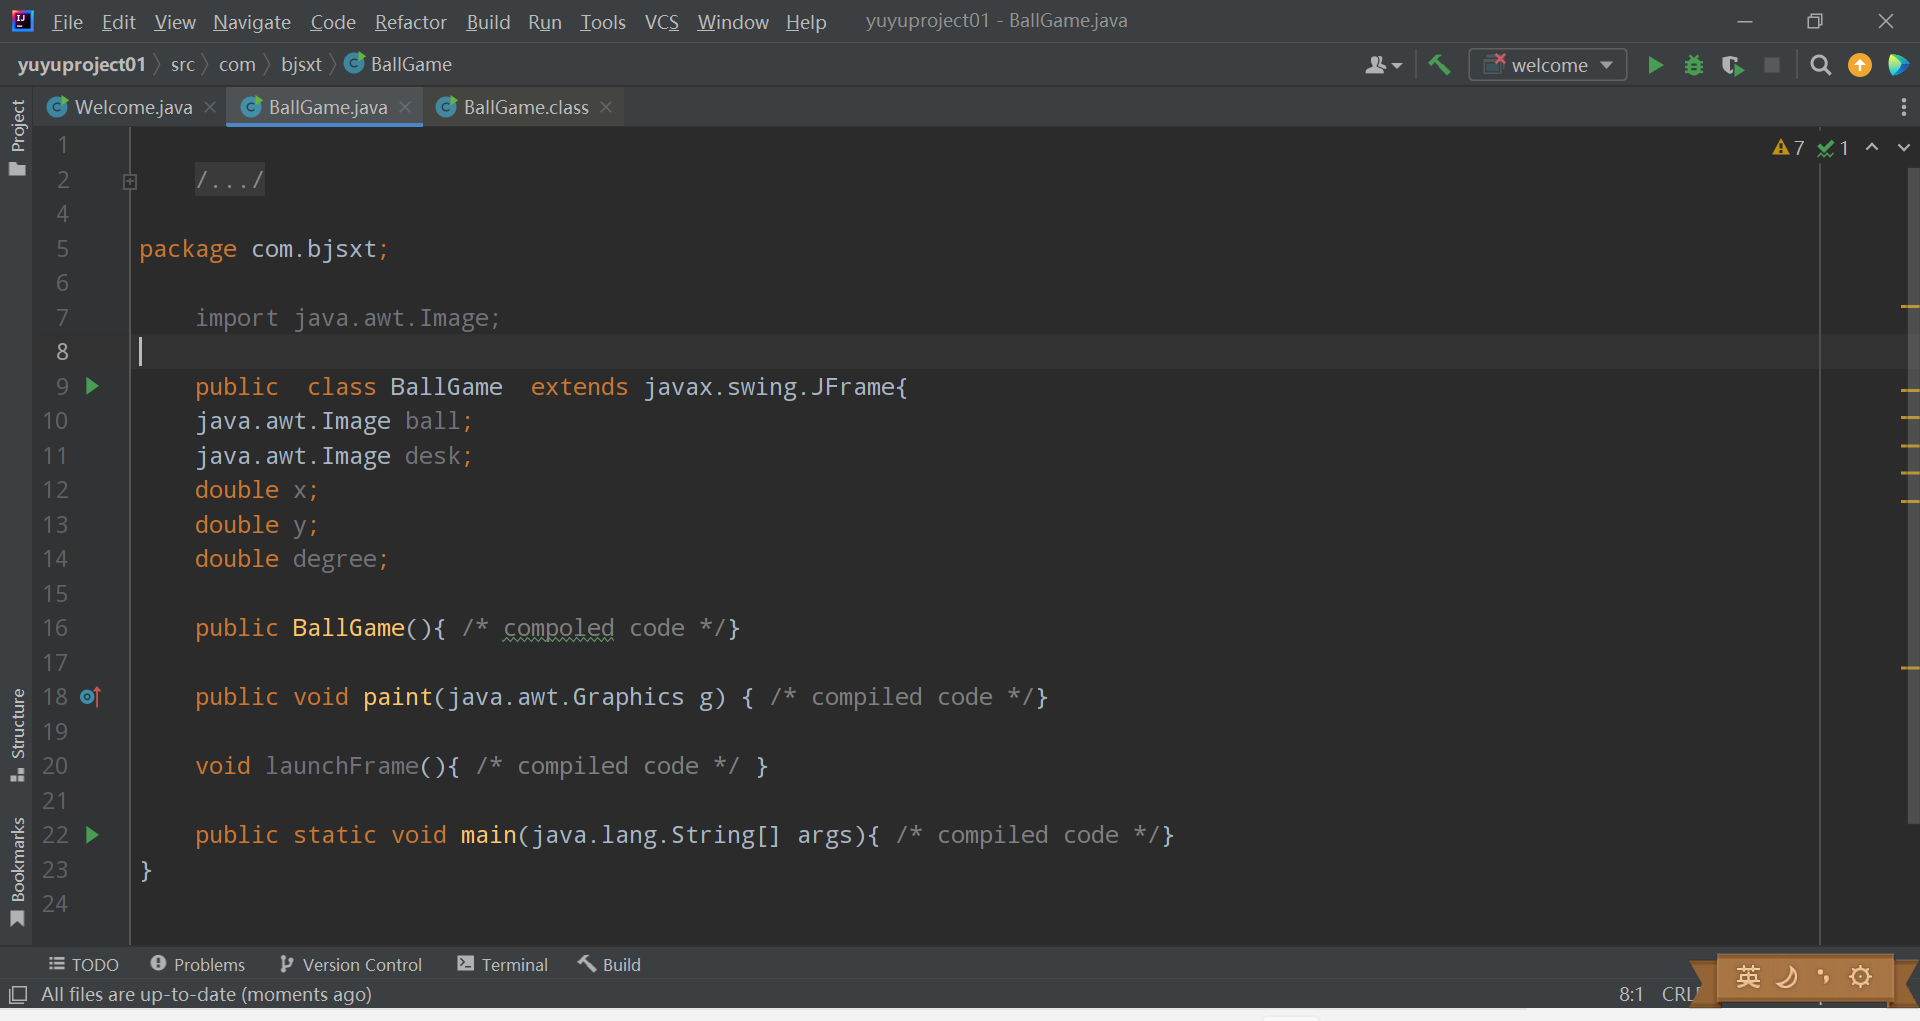The height and width of the screenshot is (1021, 1920).
Task: Switch to the BallGame.class tab
Action: click(526, 107)
